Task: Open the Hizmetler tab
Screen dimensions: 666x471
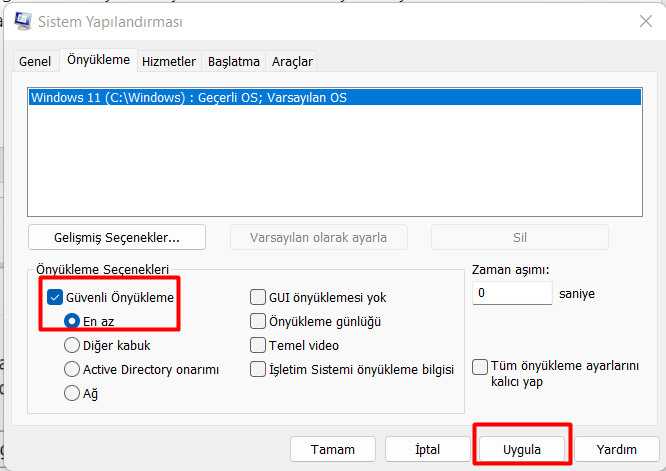Action: [x=169, y=62]
